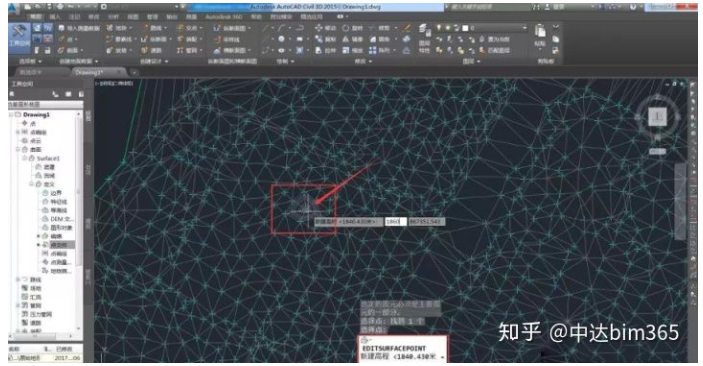
Task: Toggle layer freeze sun icon in layer box
Action: click(x=447, y=28)
